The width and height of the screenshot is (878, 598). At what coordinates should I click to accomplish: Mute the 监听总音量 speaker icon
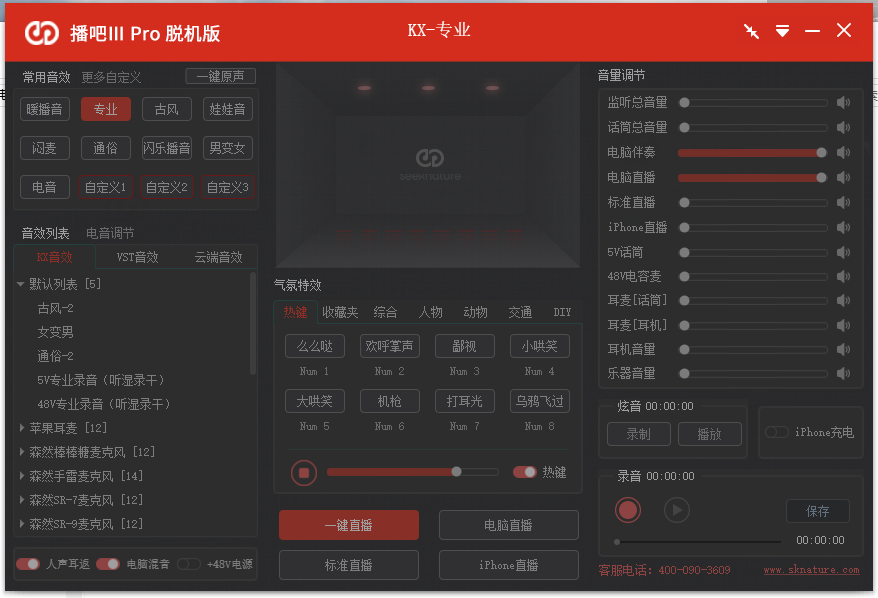(x=843, y=102)
